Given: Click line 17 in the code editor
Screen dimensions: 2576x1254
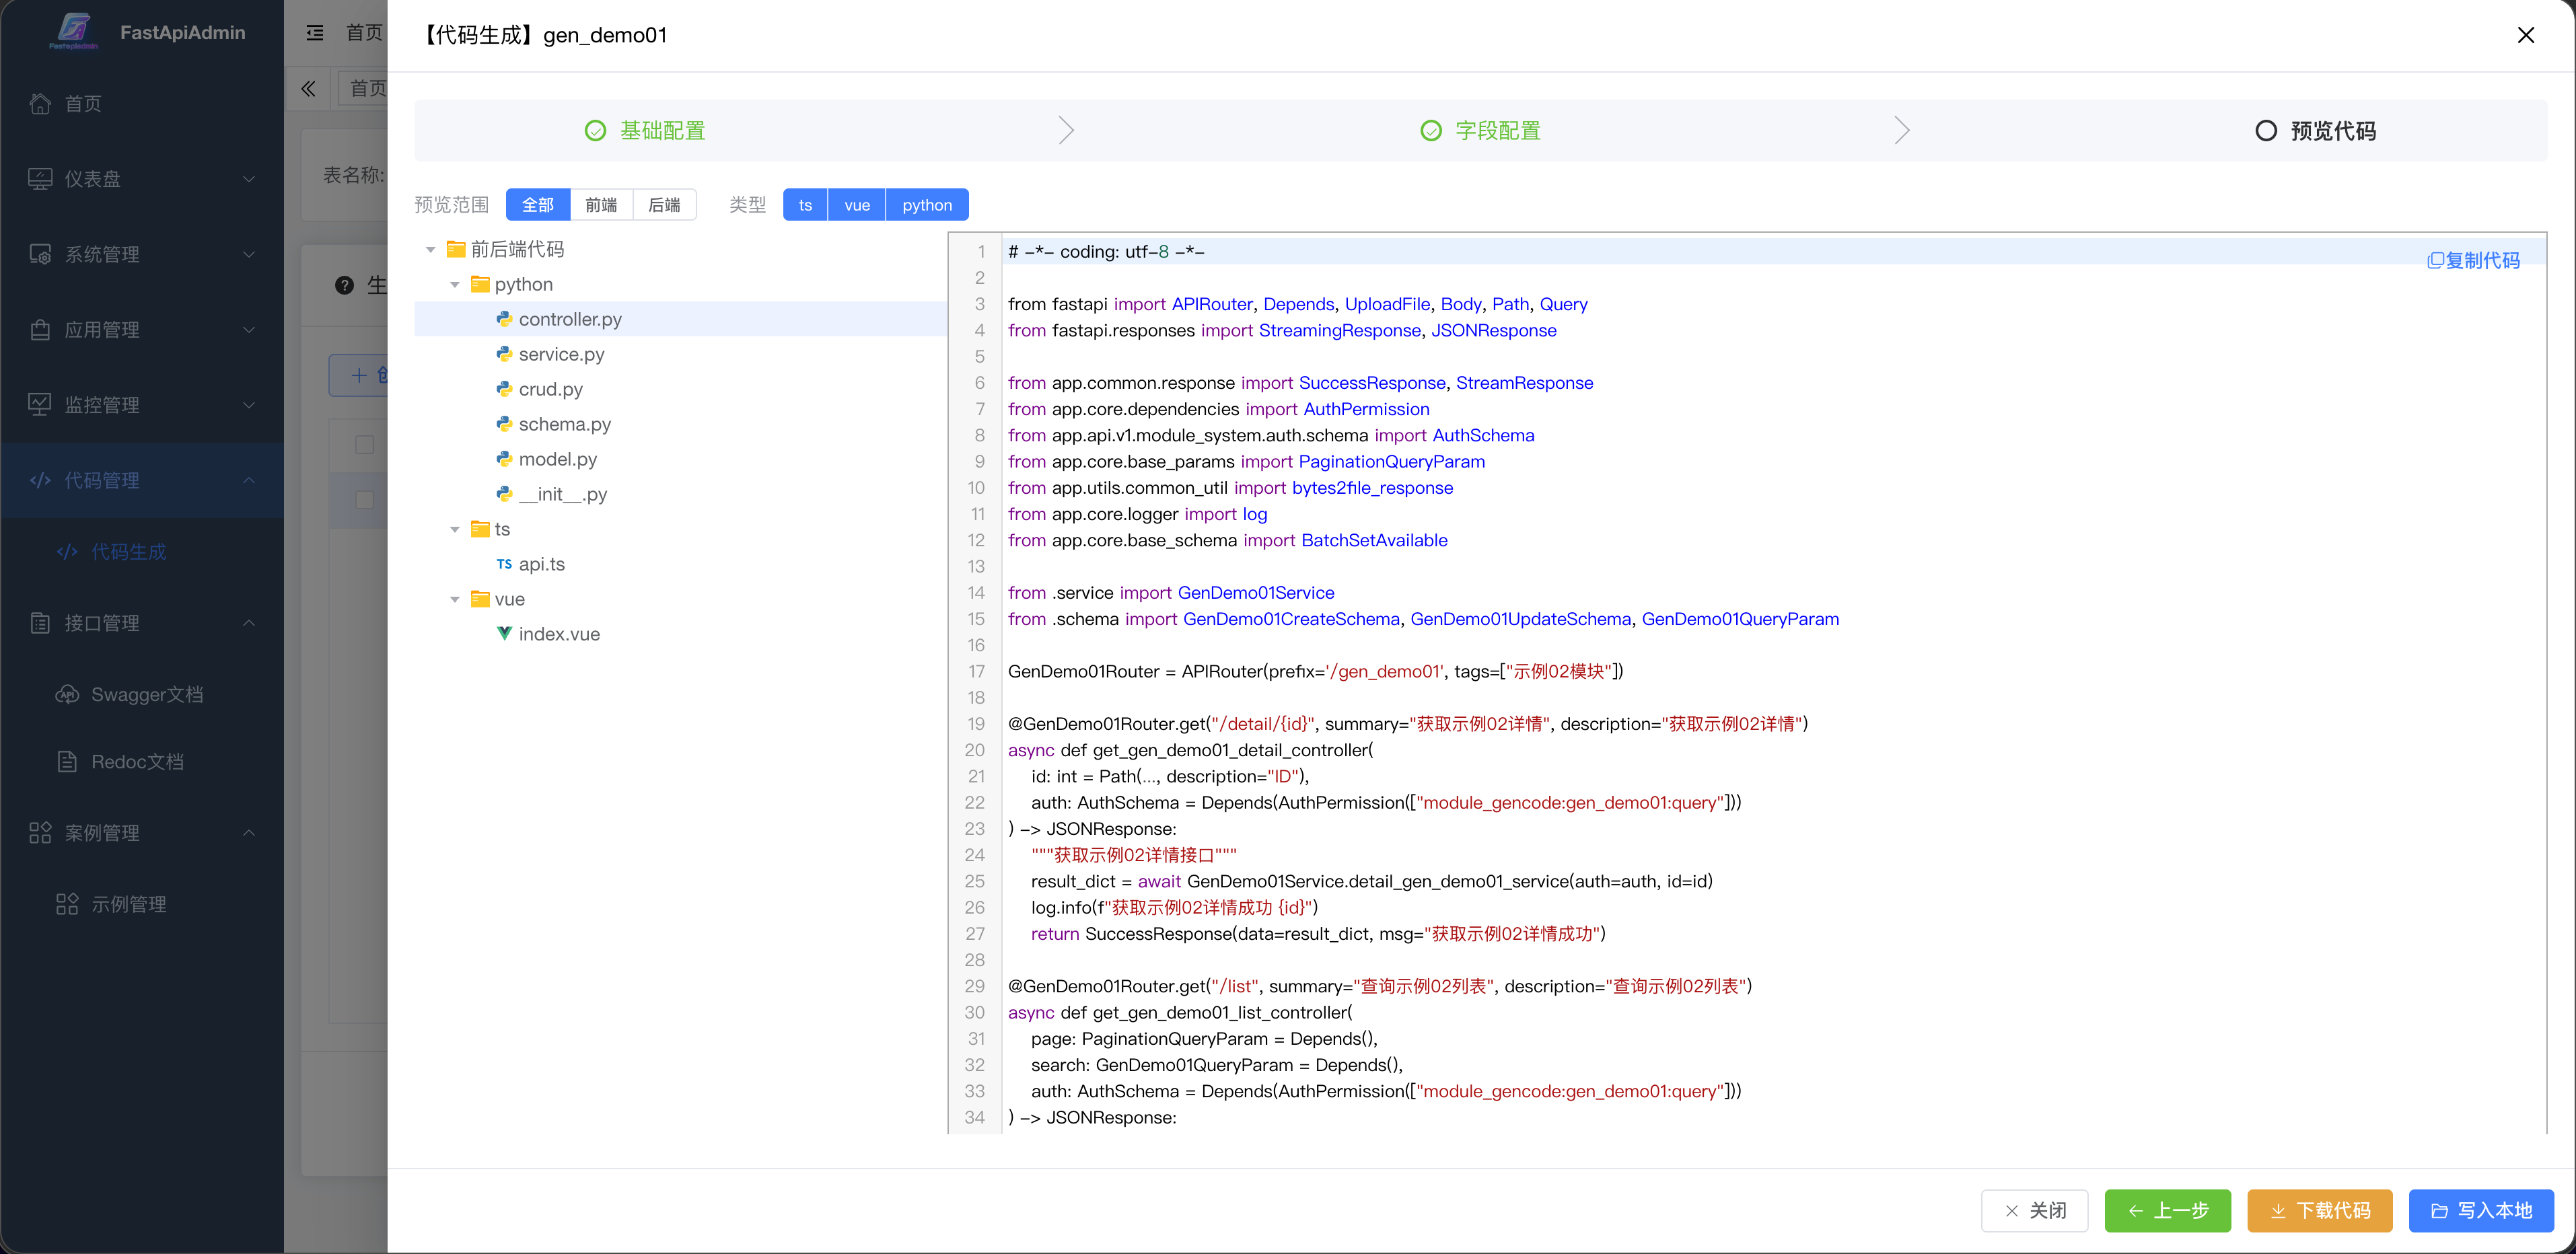Looking at the screenshot, I should coord(1315,671).
